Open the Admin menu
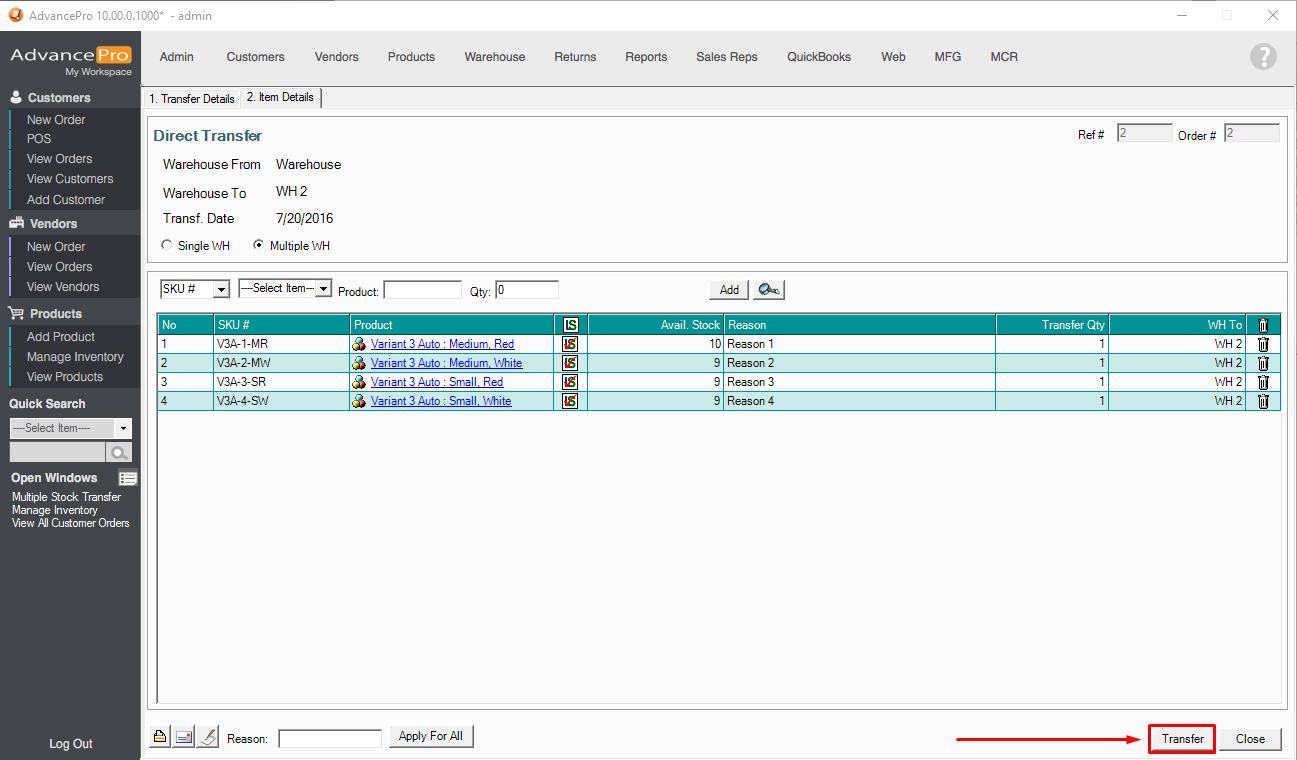This screenshot has width=1297, height=760. pos(177,57)
